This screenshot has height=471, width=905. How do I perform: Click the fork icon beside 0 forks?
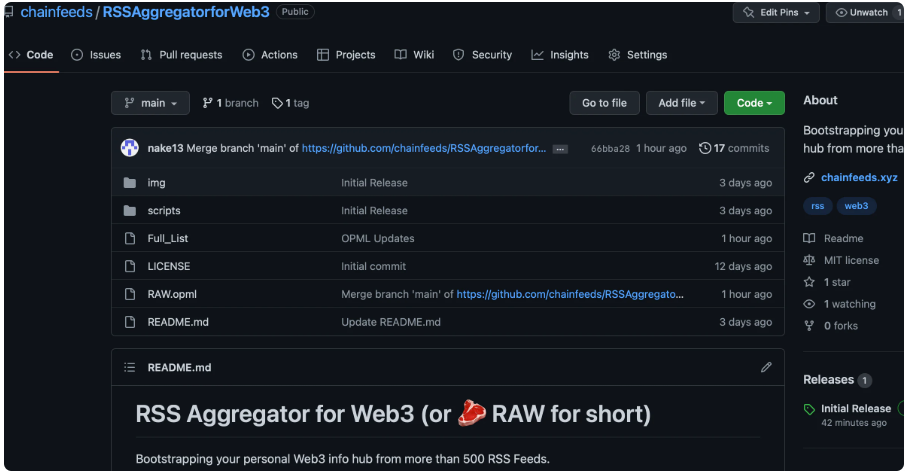809,326
